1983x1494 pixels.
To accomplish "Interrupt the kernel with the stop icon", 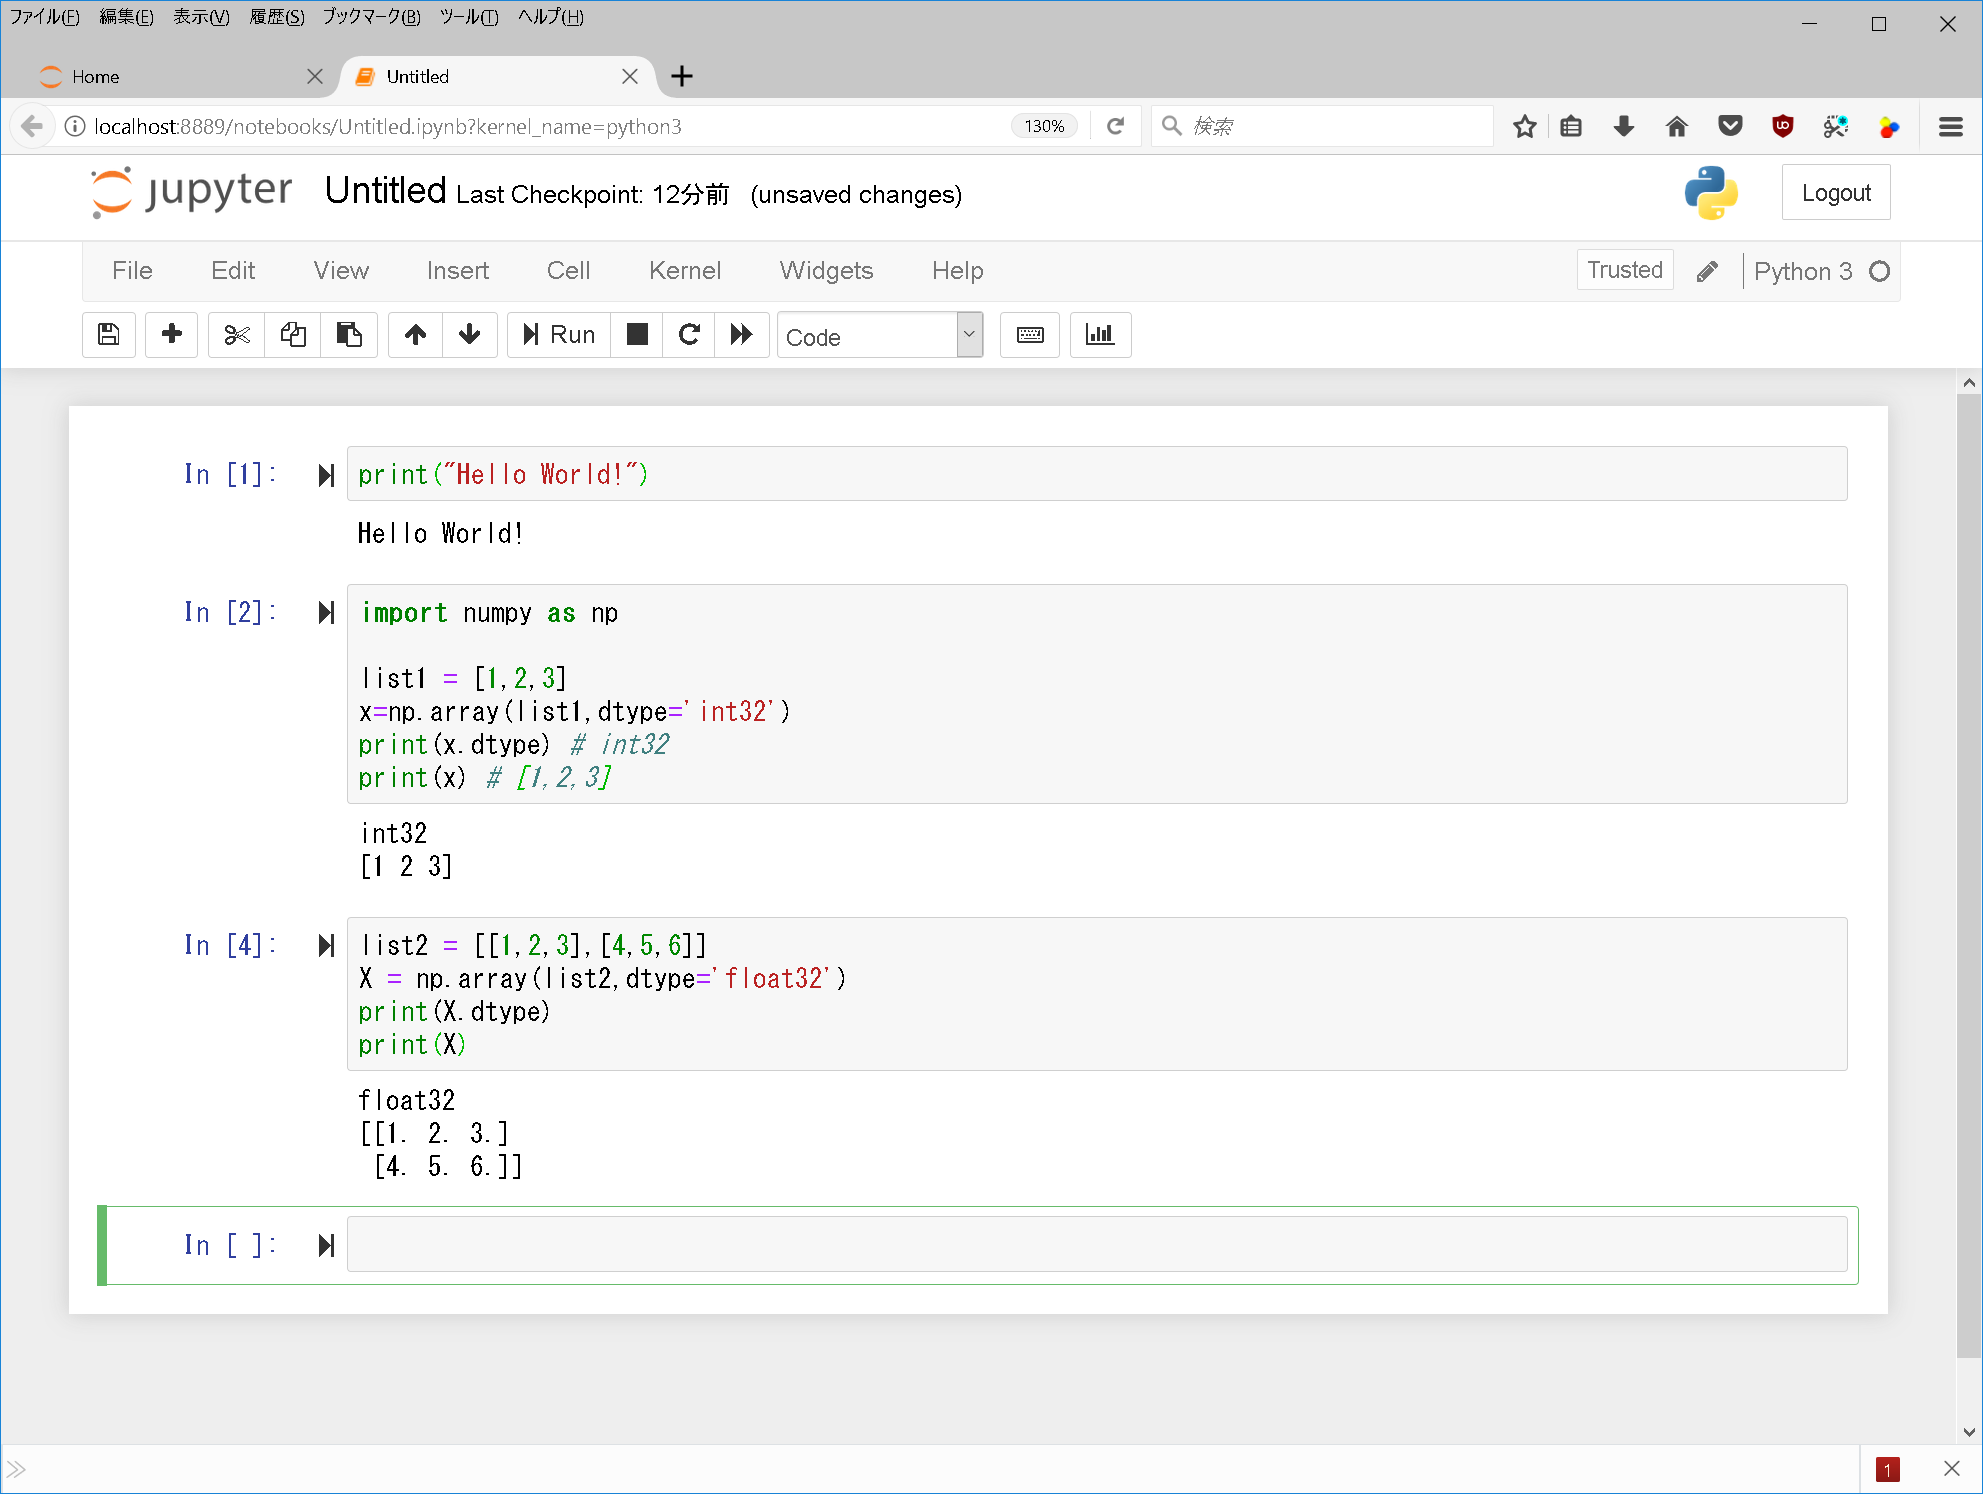I will click(x=637, y=335).
